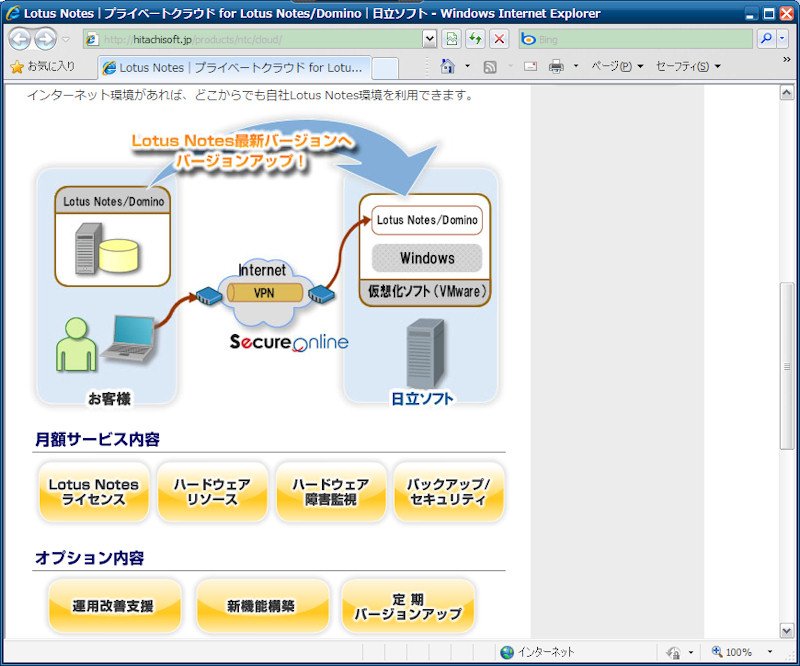Viewport: 800px width, 666px height.
Task: Click the customer server and database icon
Action: (107, 249)
